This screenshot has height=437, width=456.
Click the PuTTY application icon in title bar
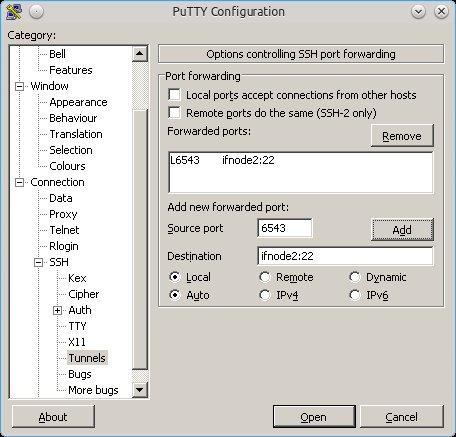[x=14, y=12]
